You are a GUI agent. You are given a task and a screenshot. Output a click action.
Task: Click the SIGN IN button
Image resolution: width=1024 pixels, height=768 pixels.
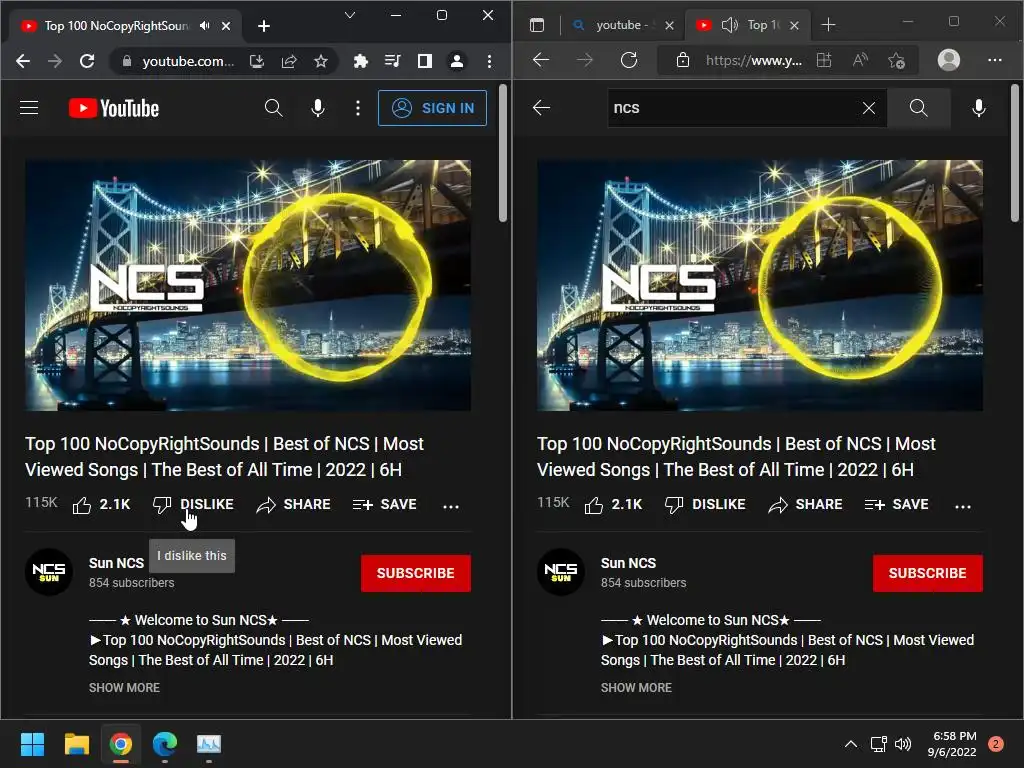coord(432,108)
